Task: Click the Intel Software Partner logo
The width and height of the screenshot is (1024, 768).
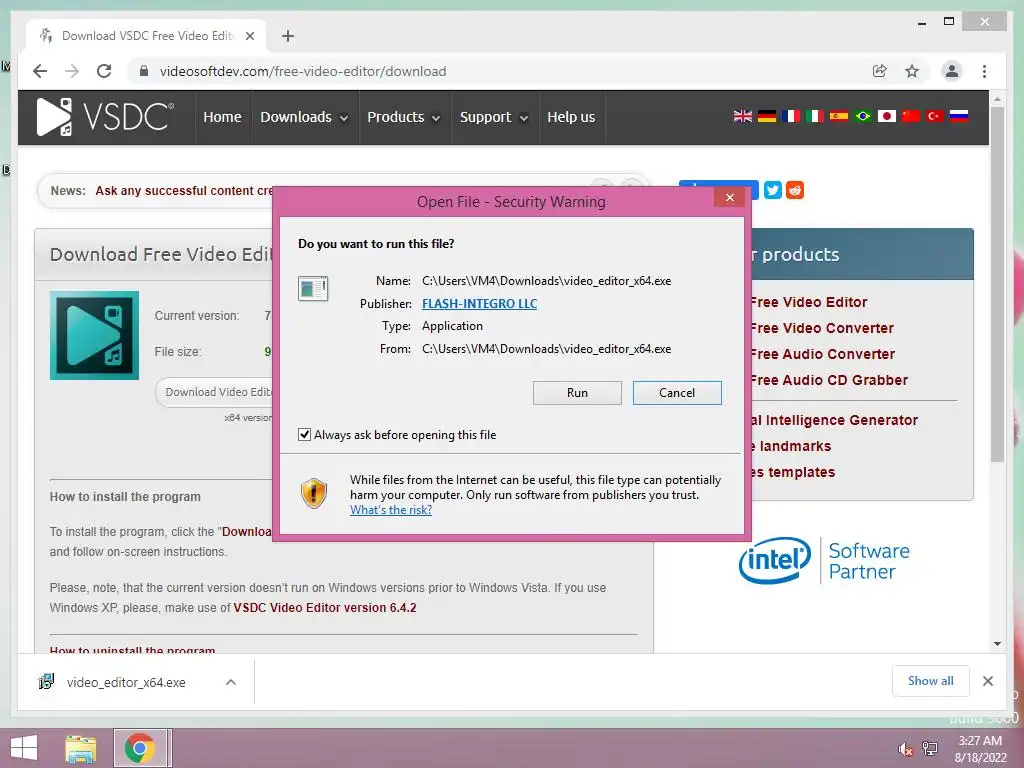Action: (824, 560)
